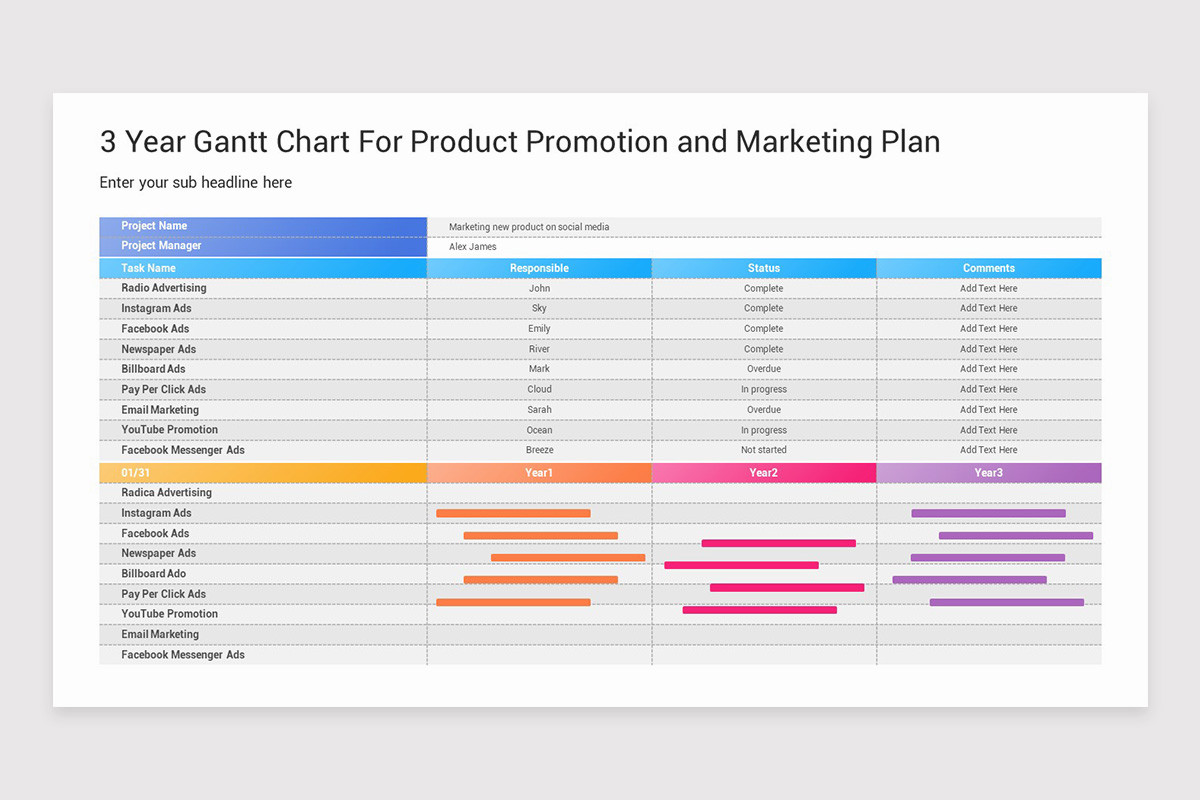Select the Alex James project manager value
1200x800 pixels.
click(x=473, y=246)
